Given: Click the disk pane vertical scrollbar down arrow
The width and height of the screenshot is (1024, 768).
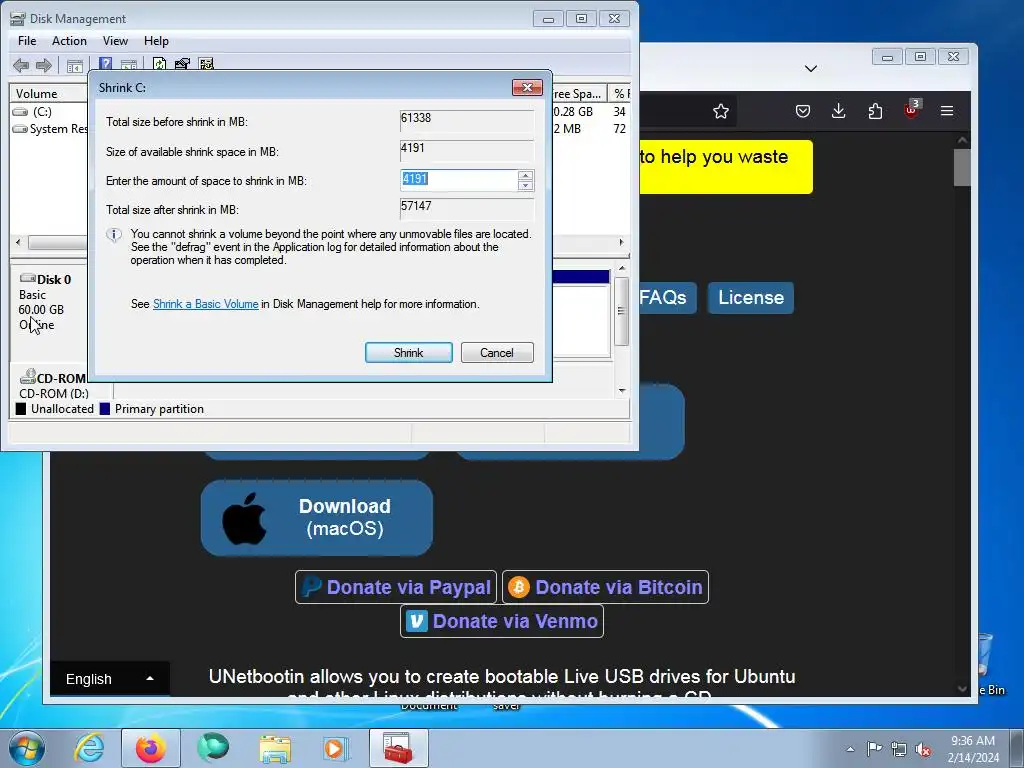Looking at the screenshot, I should (622, 391).
